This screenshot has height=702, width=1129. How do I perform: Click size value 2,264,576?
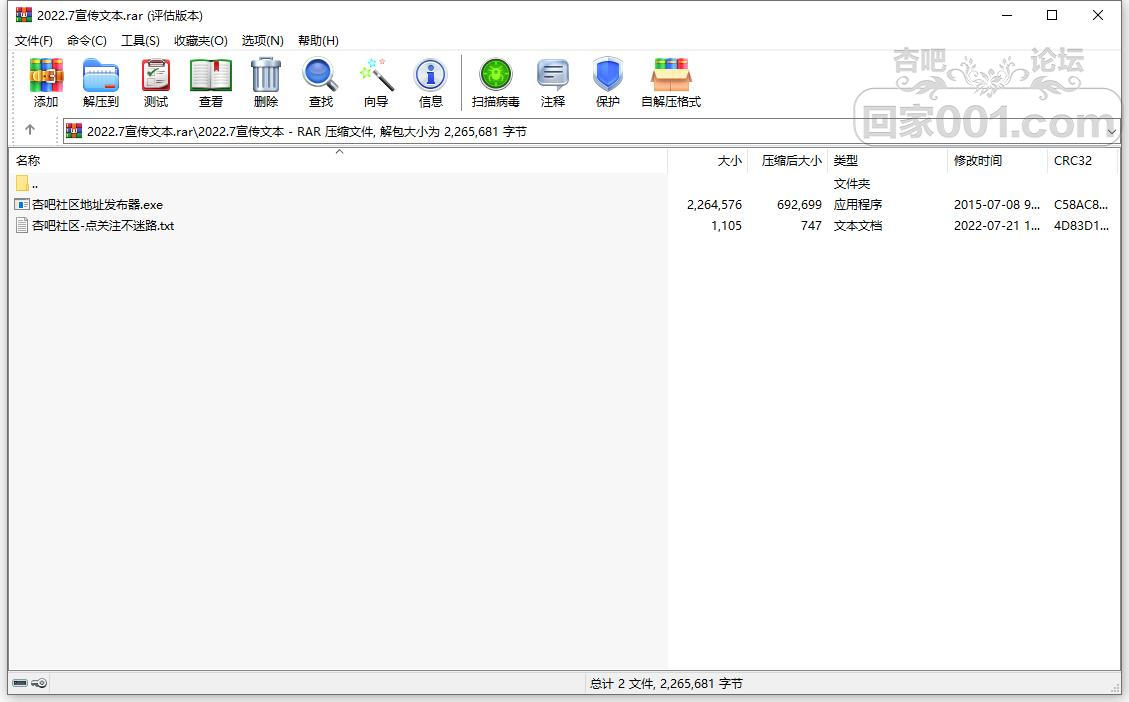[714, 204]
